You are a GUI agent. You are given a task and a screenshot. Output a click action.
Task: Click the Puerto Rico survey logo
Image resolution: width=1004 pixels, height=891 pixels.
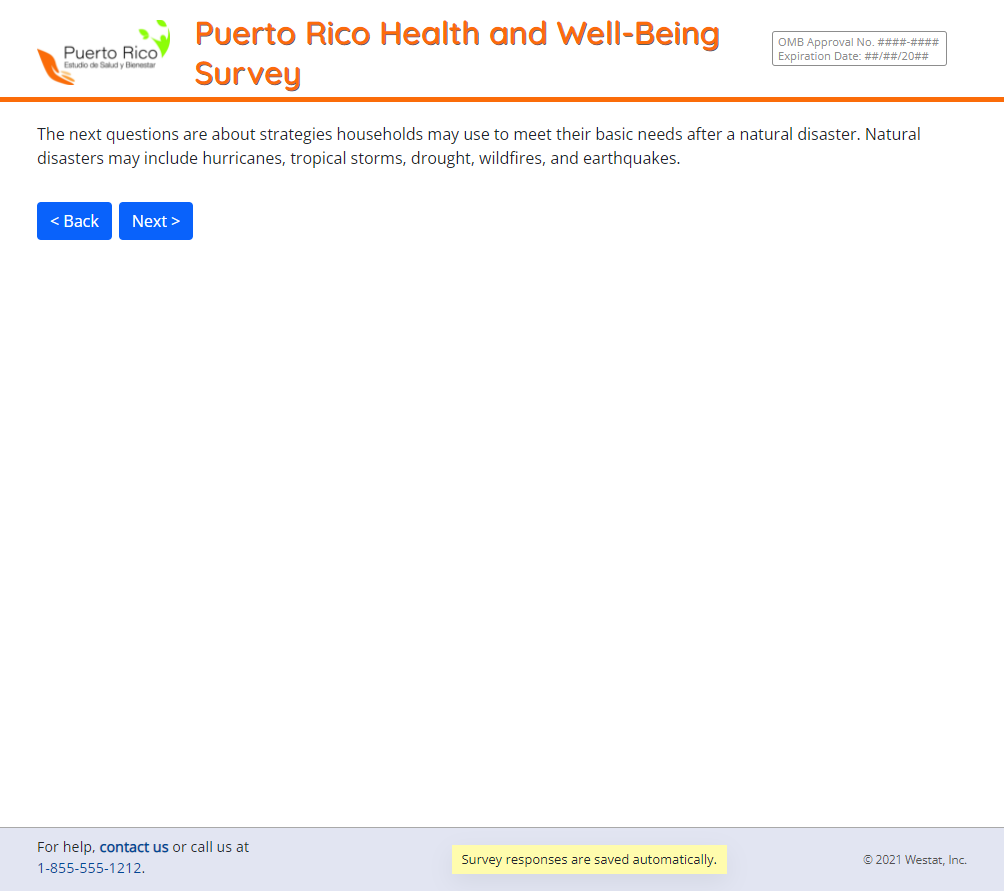[x=104, y=52]
